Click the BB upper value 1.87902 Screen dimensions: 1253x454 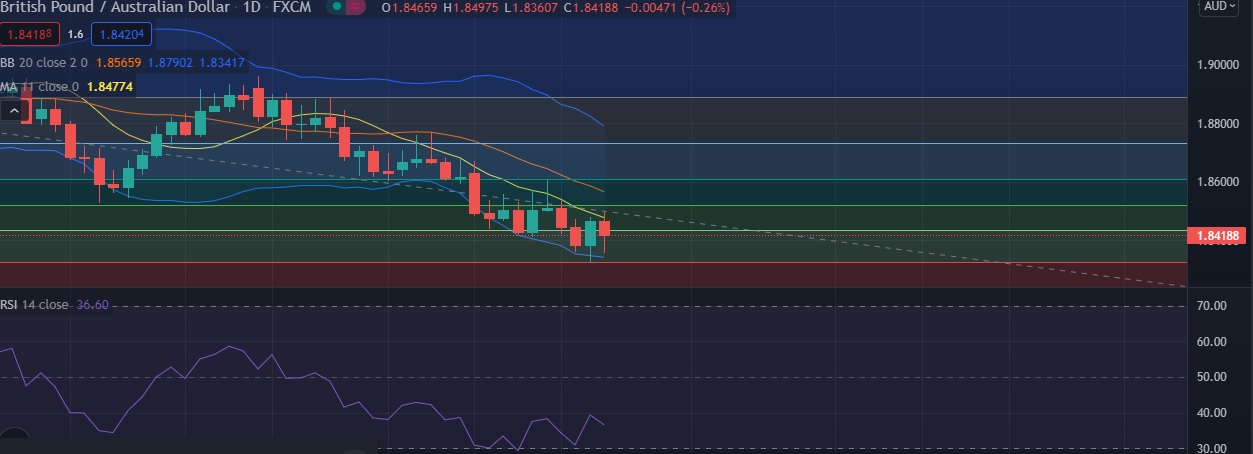click(170, 62)
